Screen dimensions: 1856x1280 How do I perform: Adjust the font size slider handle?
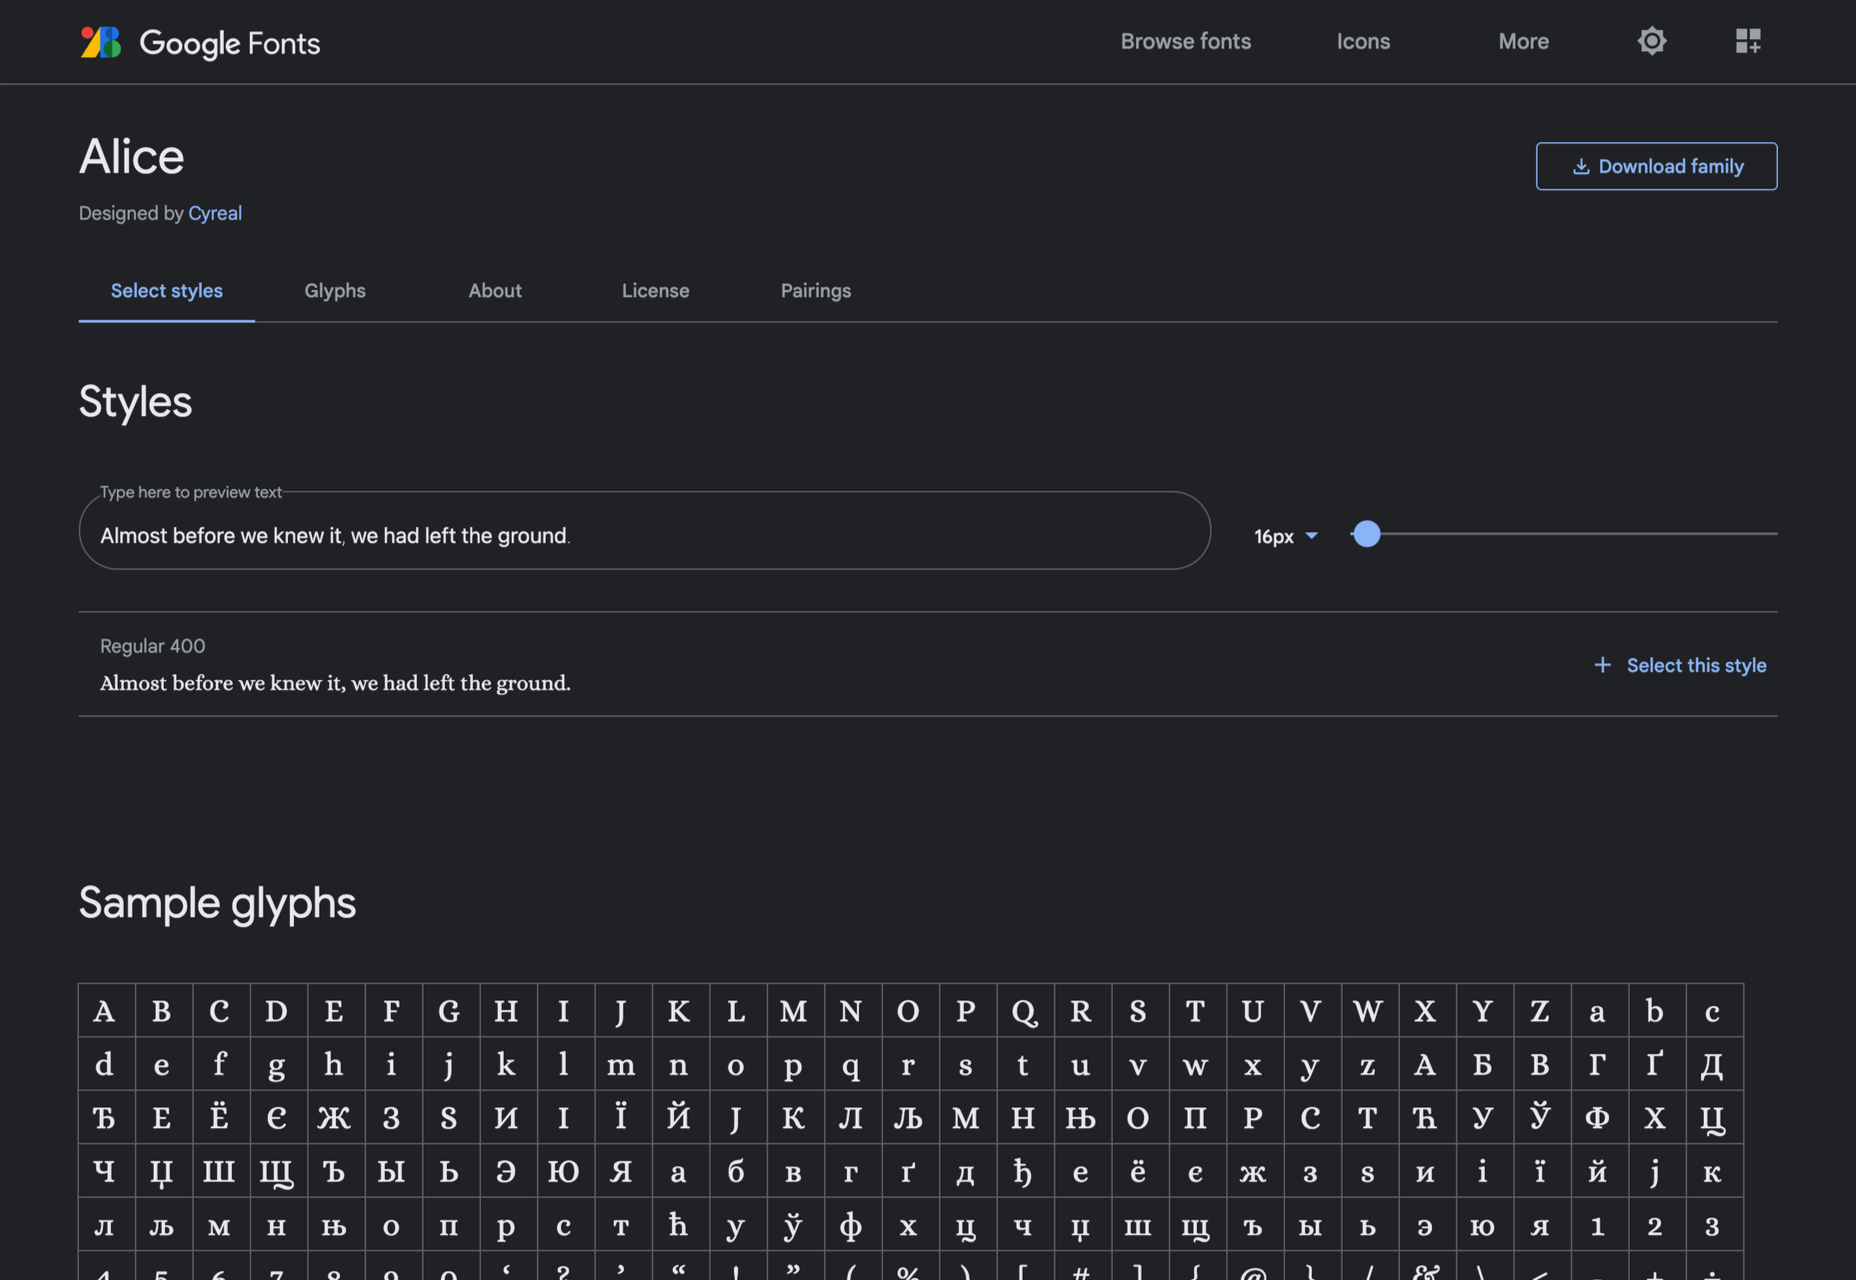pyautogui.click(x=1366, y=534)
